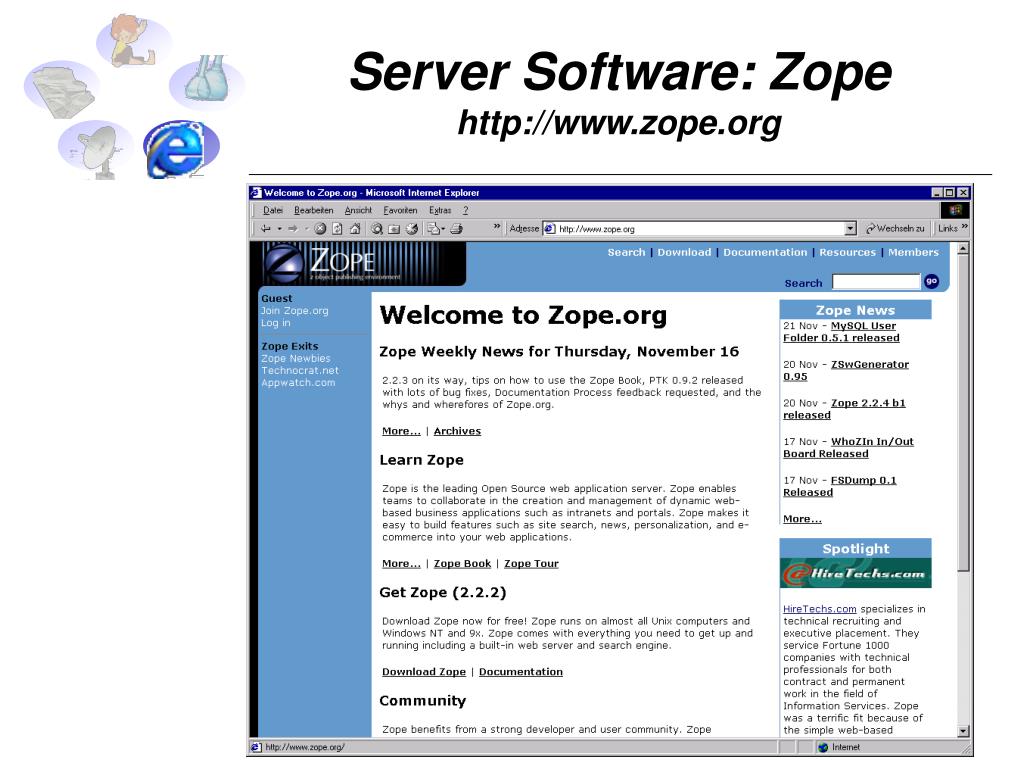Open the Extras menu

click(x=440, y=210)
